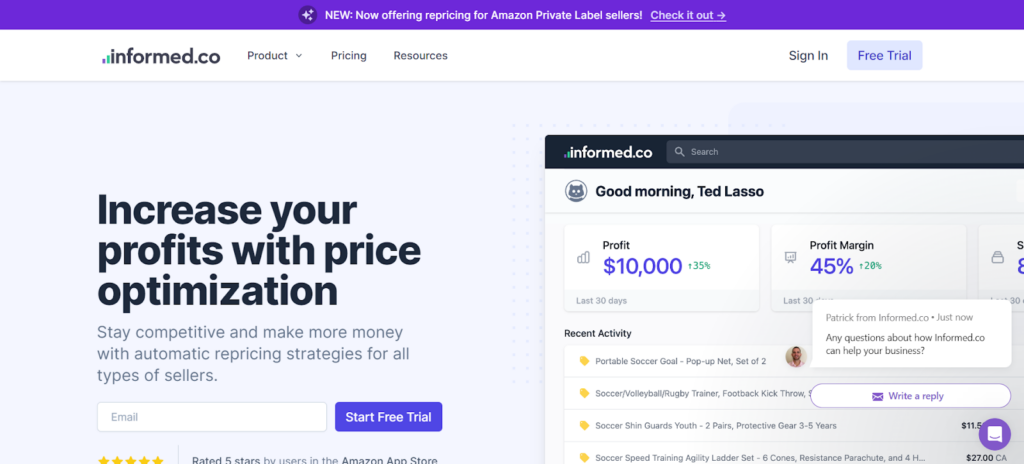1024x464 pixels.
Task: Click the search magnifier icon in the dashboard
Action: point(680,152)
